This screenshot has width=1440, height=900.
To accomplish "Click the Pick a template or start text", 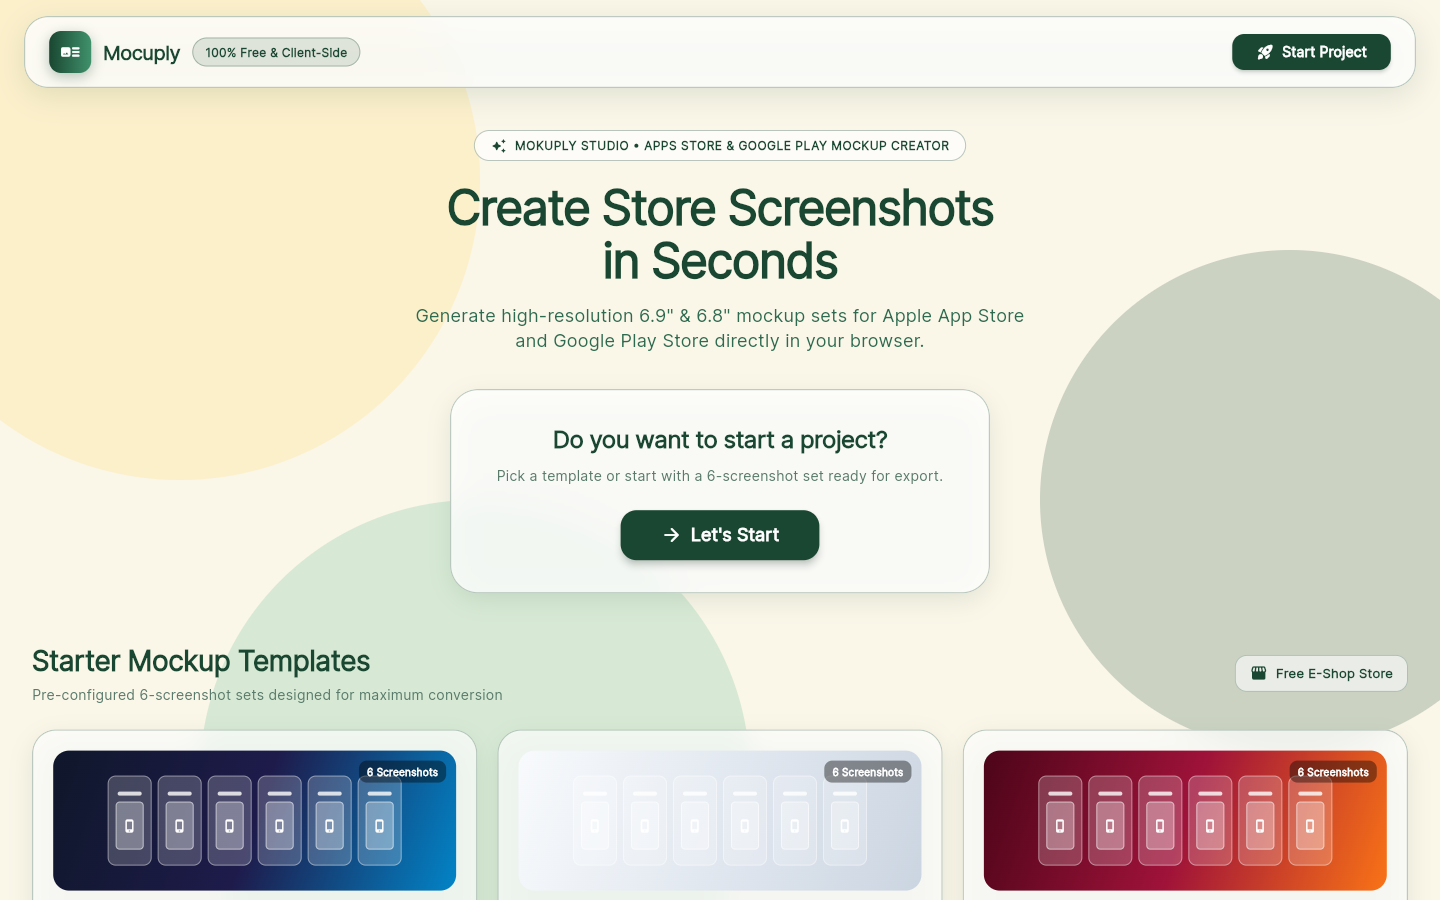I will point(720,476).
